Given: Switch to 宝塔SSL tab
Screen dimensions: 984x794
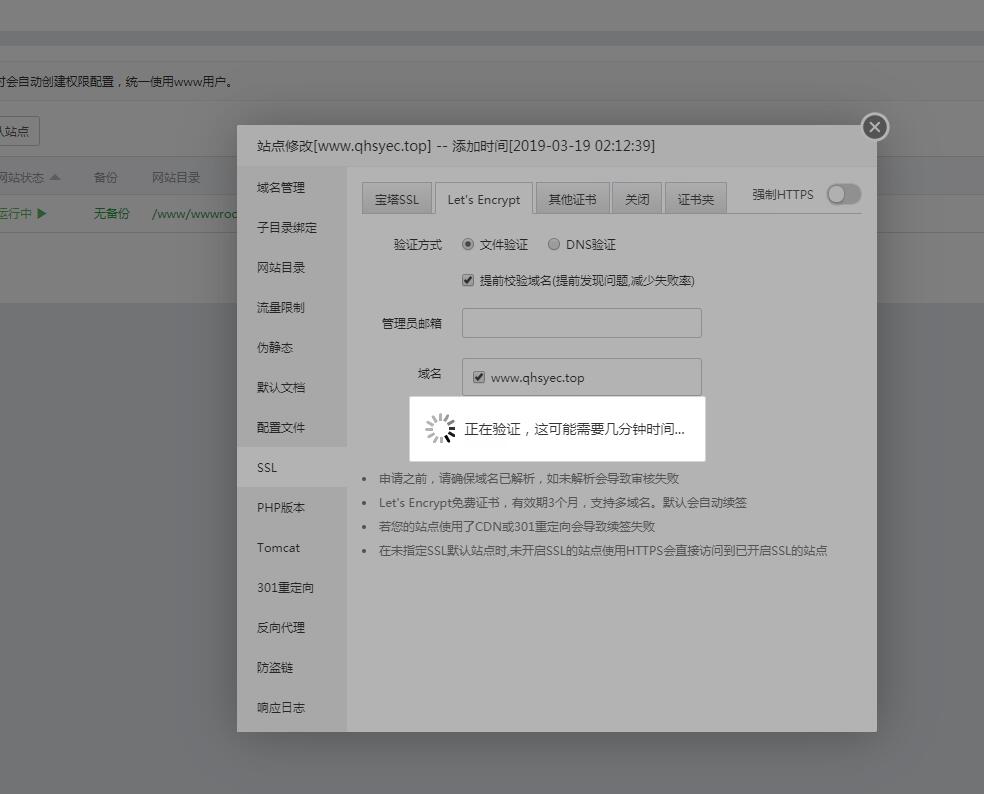Looking at the screenshot, I should coord(397,199).
